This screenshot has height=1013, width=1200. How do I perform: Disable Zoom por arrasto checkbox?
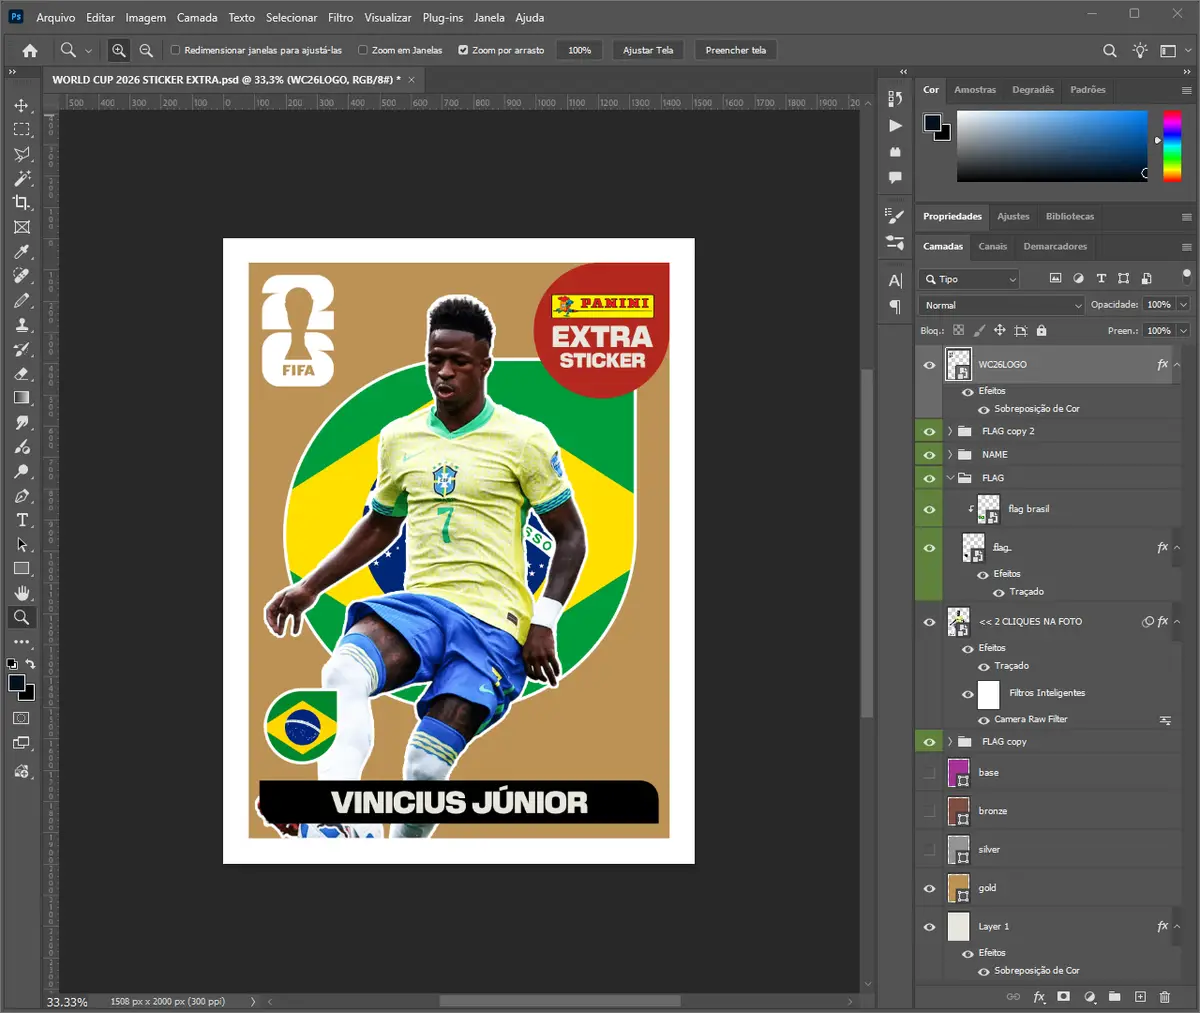(463, 50)
